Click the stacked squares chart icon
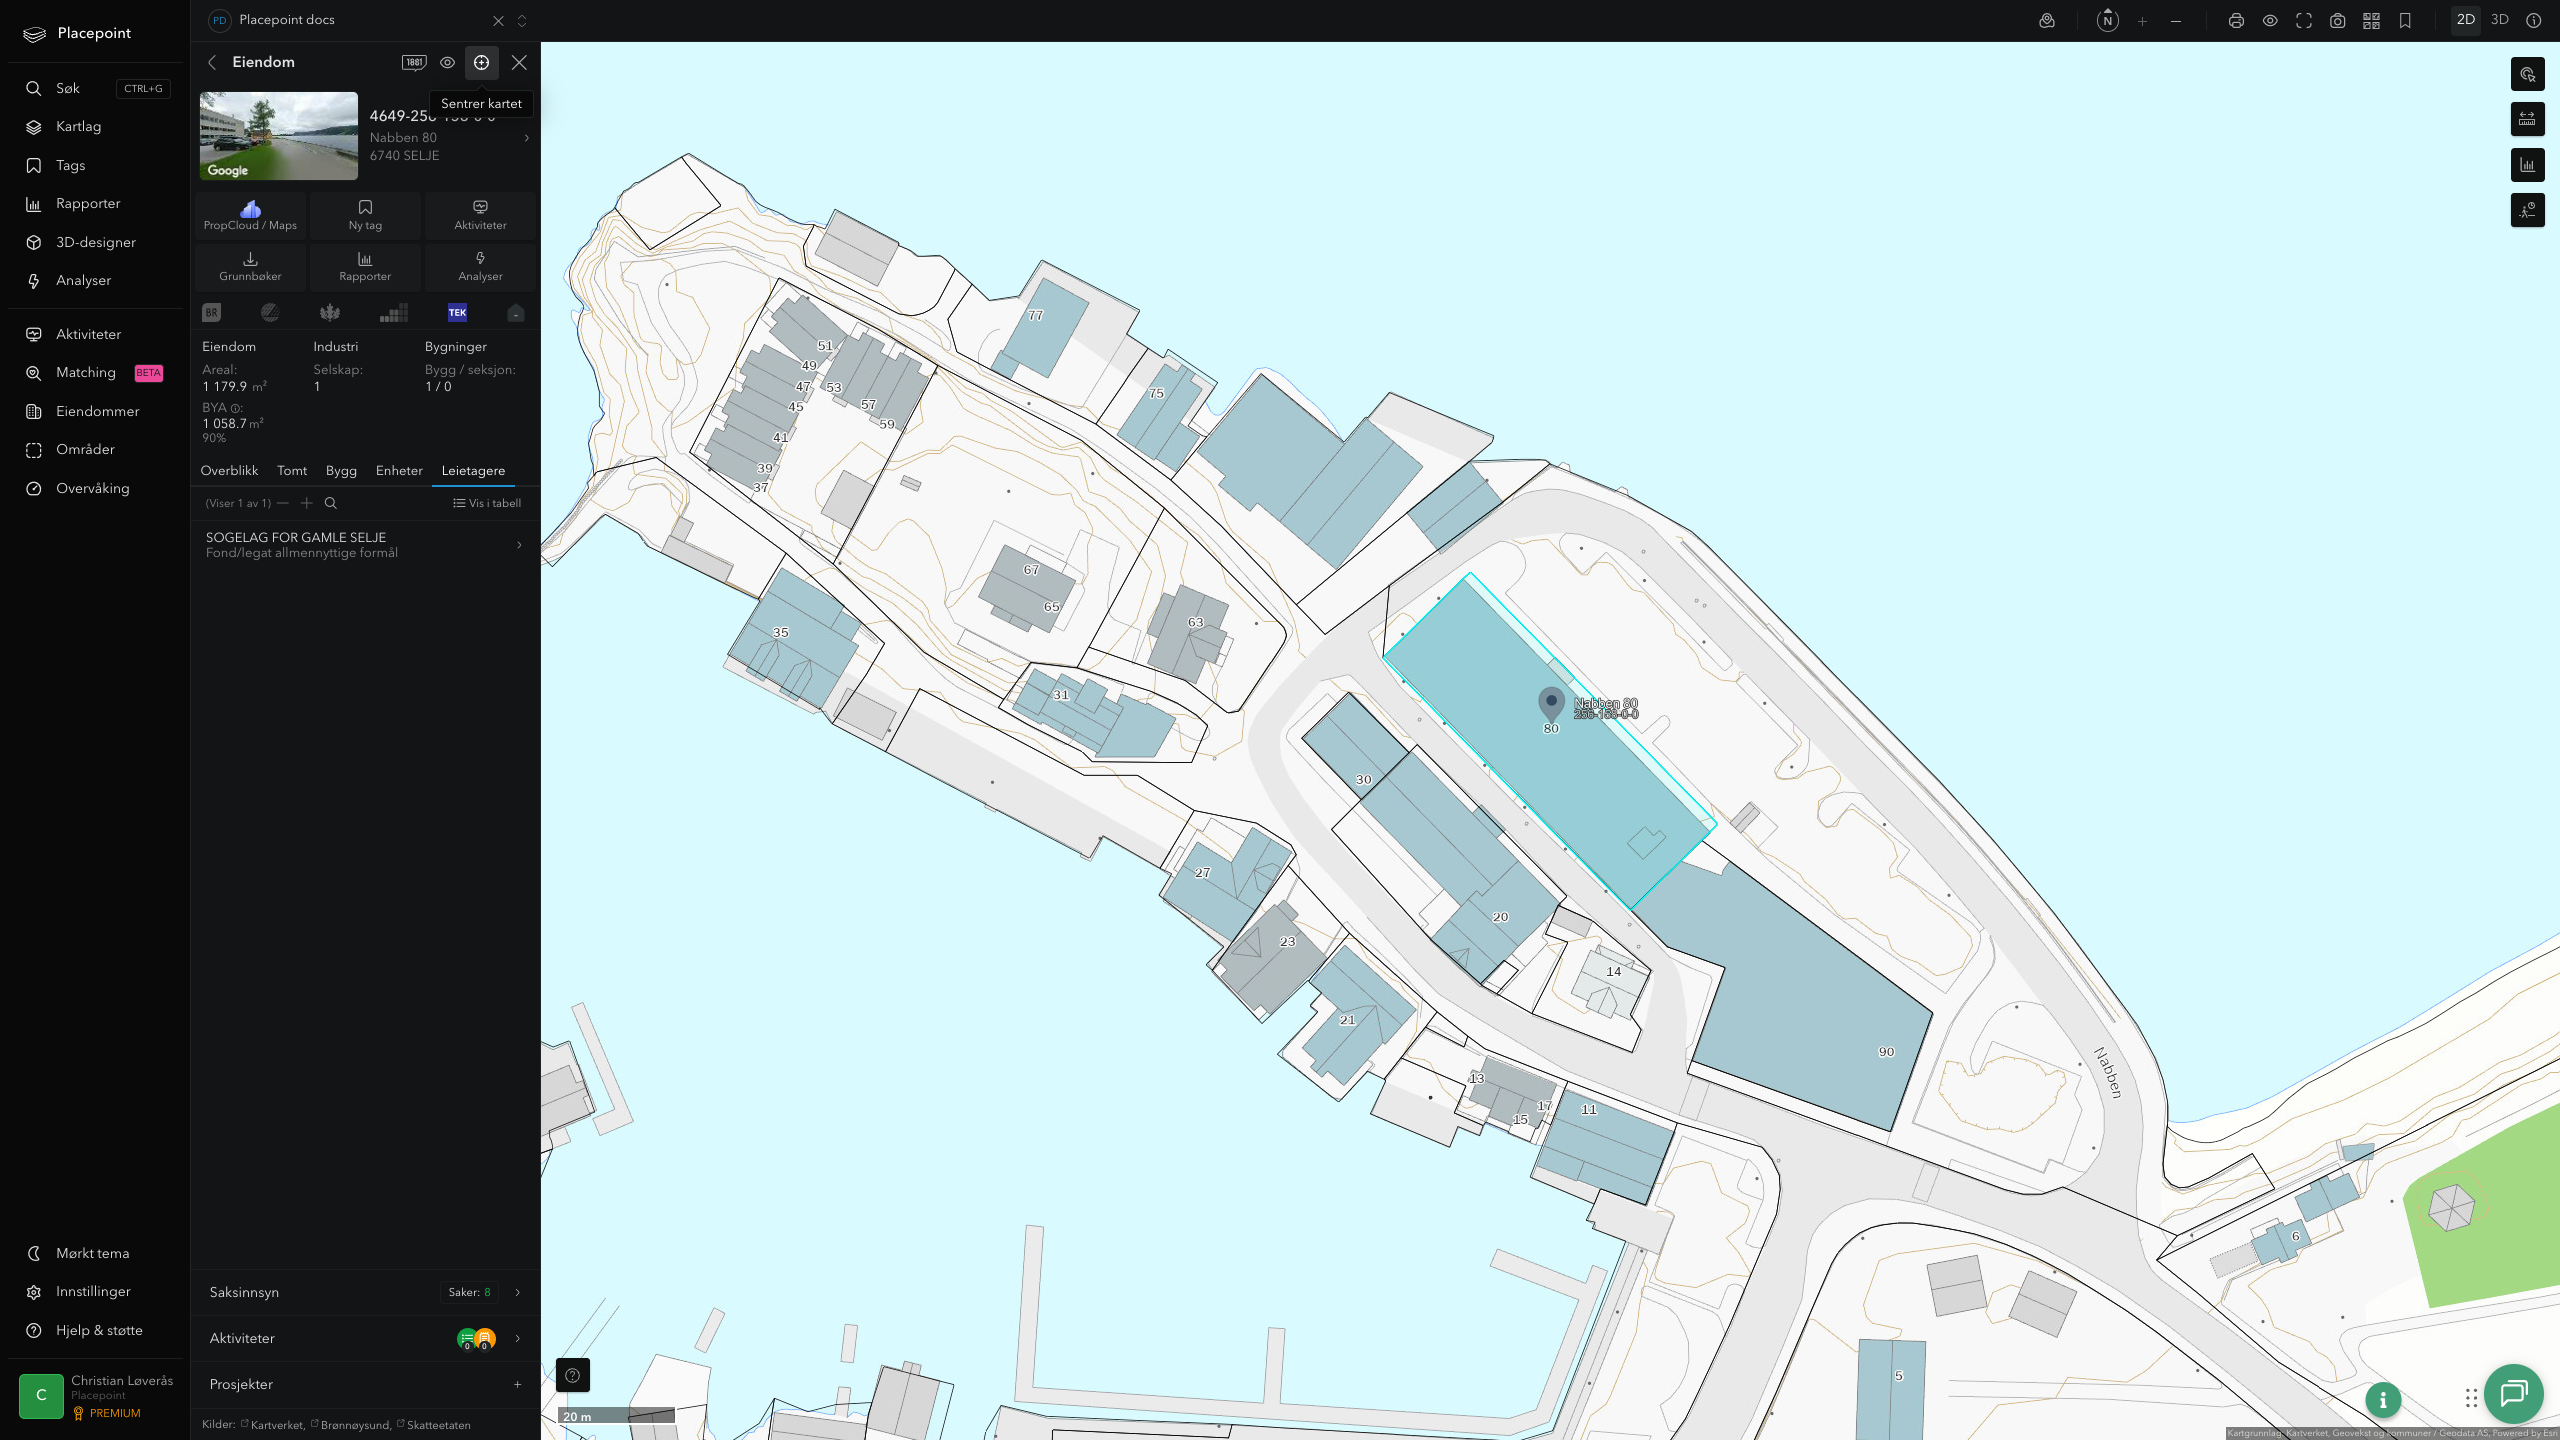Image resolution: width=2560 pixels, height=1440 pixels. pos(394,313)
